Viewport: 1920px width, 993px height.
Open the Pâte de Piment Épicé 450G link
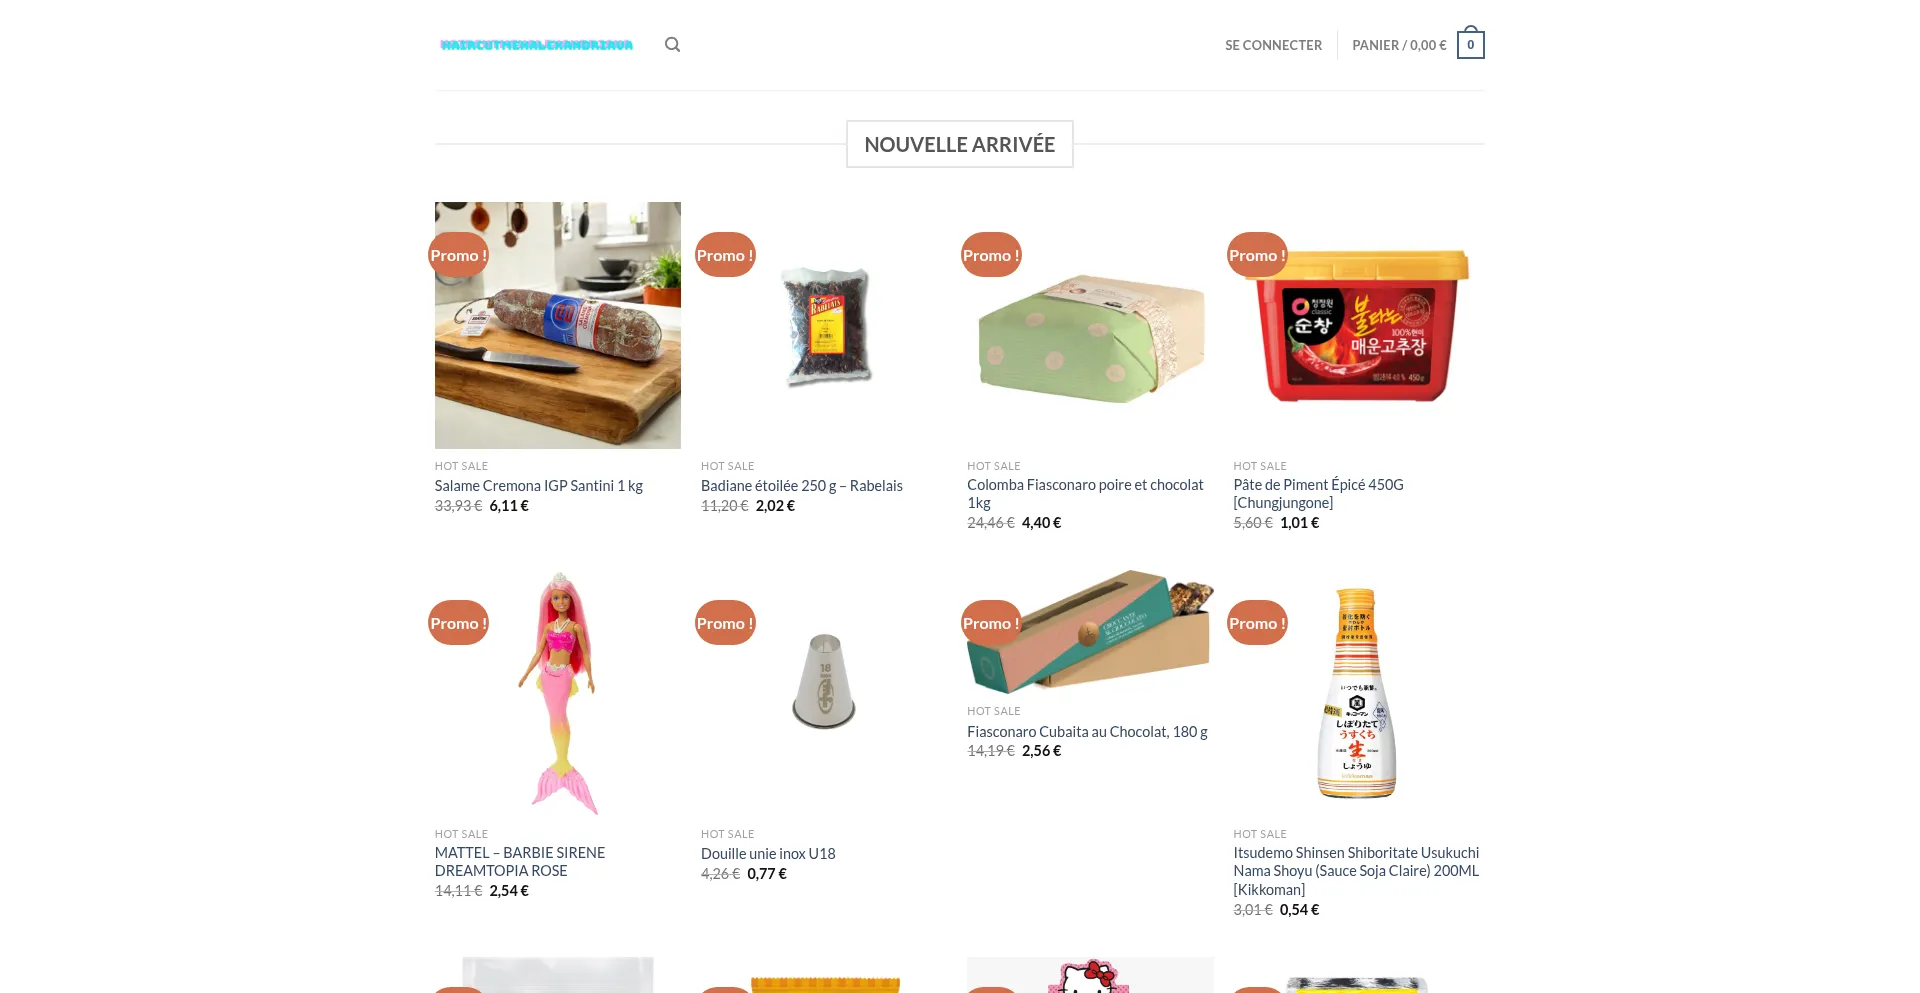coord(1318,494)
